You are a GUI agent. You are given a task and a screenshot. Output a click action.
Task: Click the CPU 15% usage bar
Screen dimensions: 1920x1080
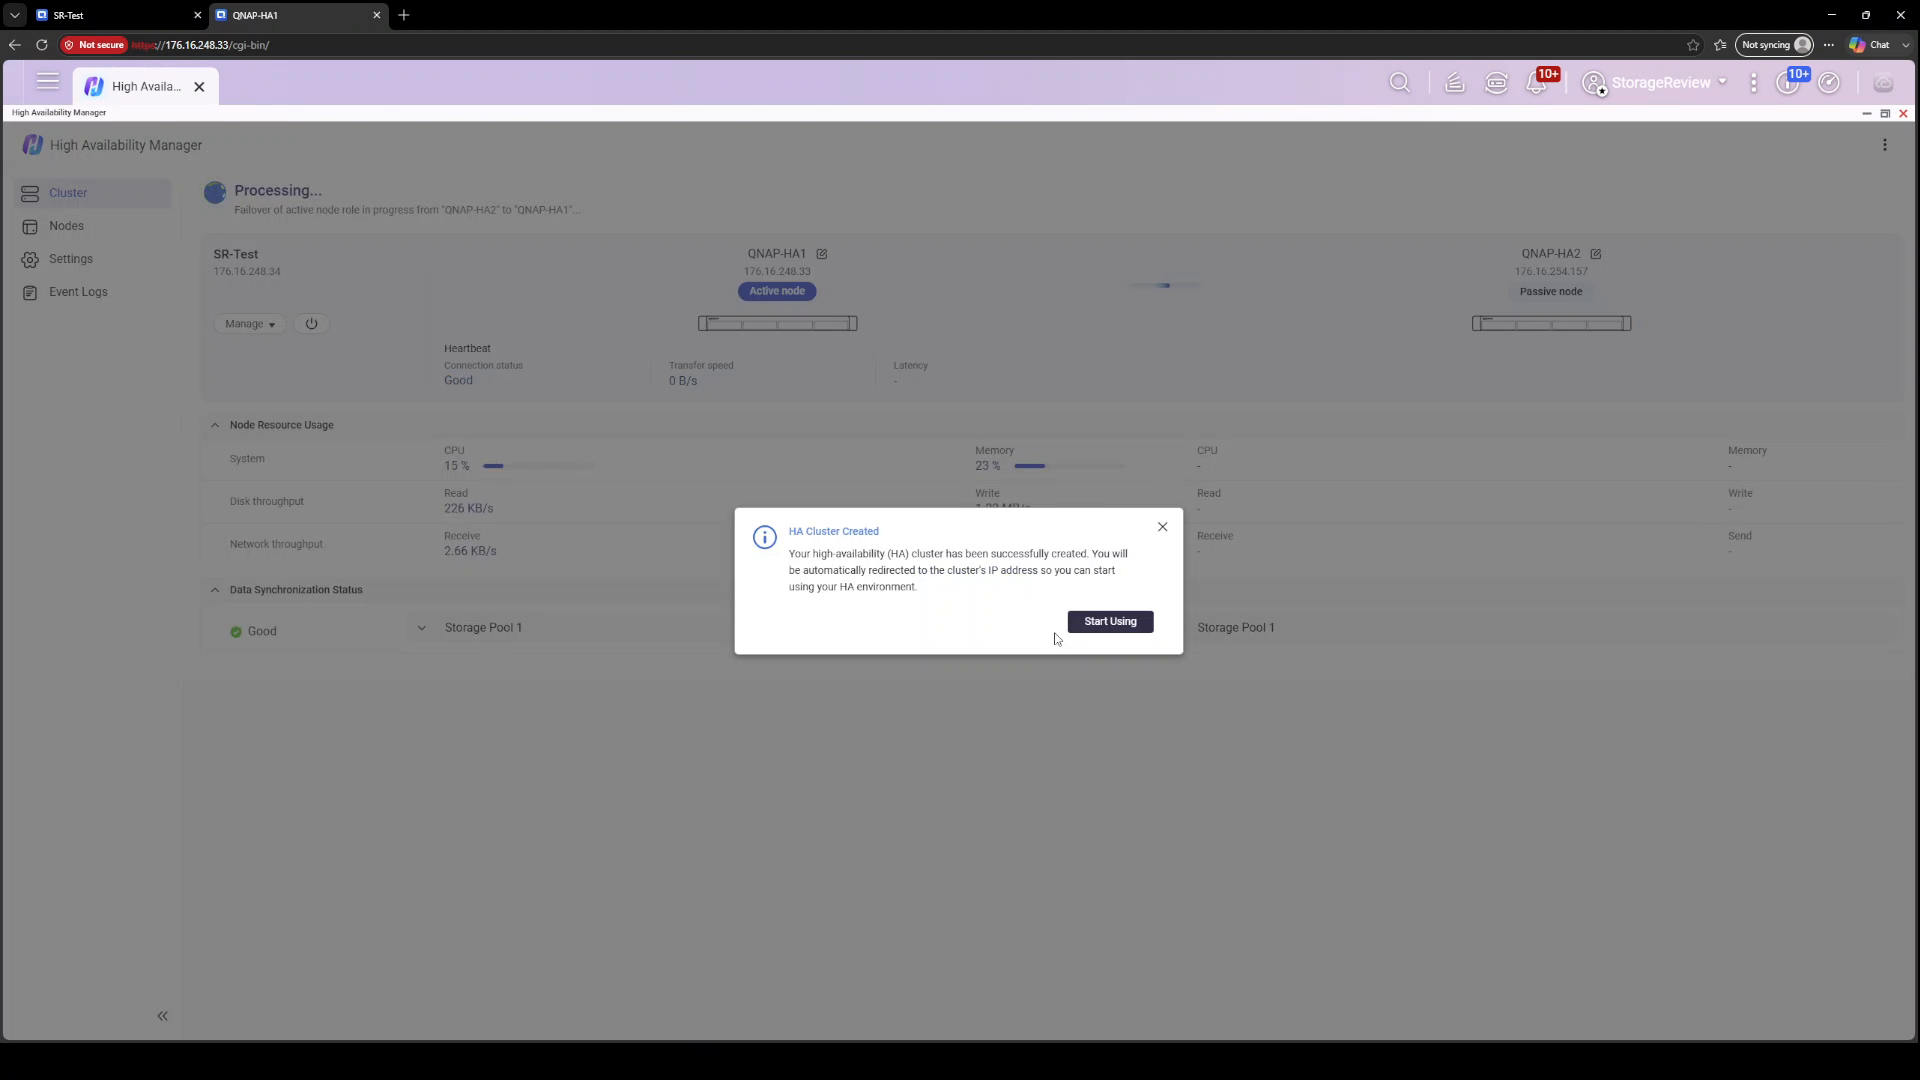538,466
